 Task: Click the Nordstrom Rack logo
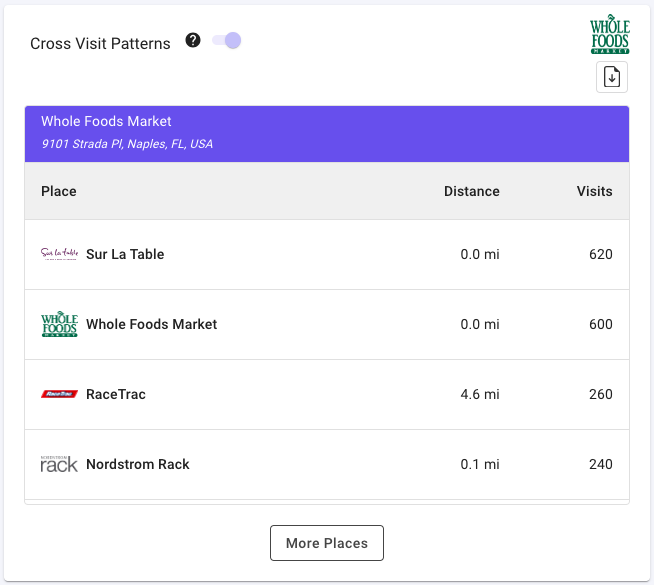click(x=59, y=464)
